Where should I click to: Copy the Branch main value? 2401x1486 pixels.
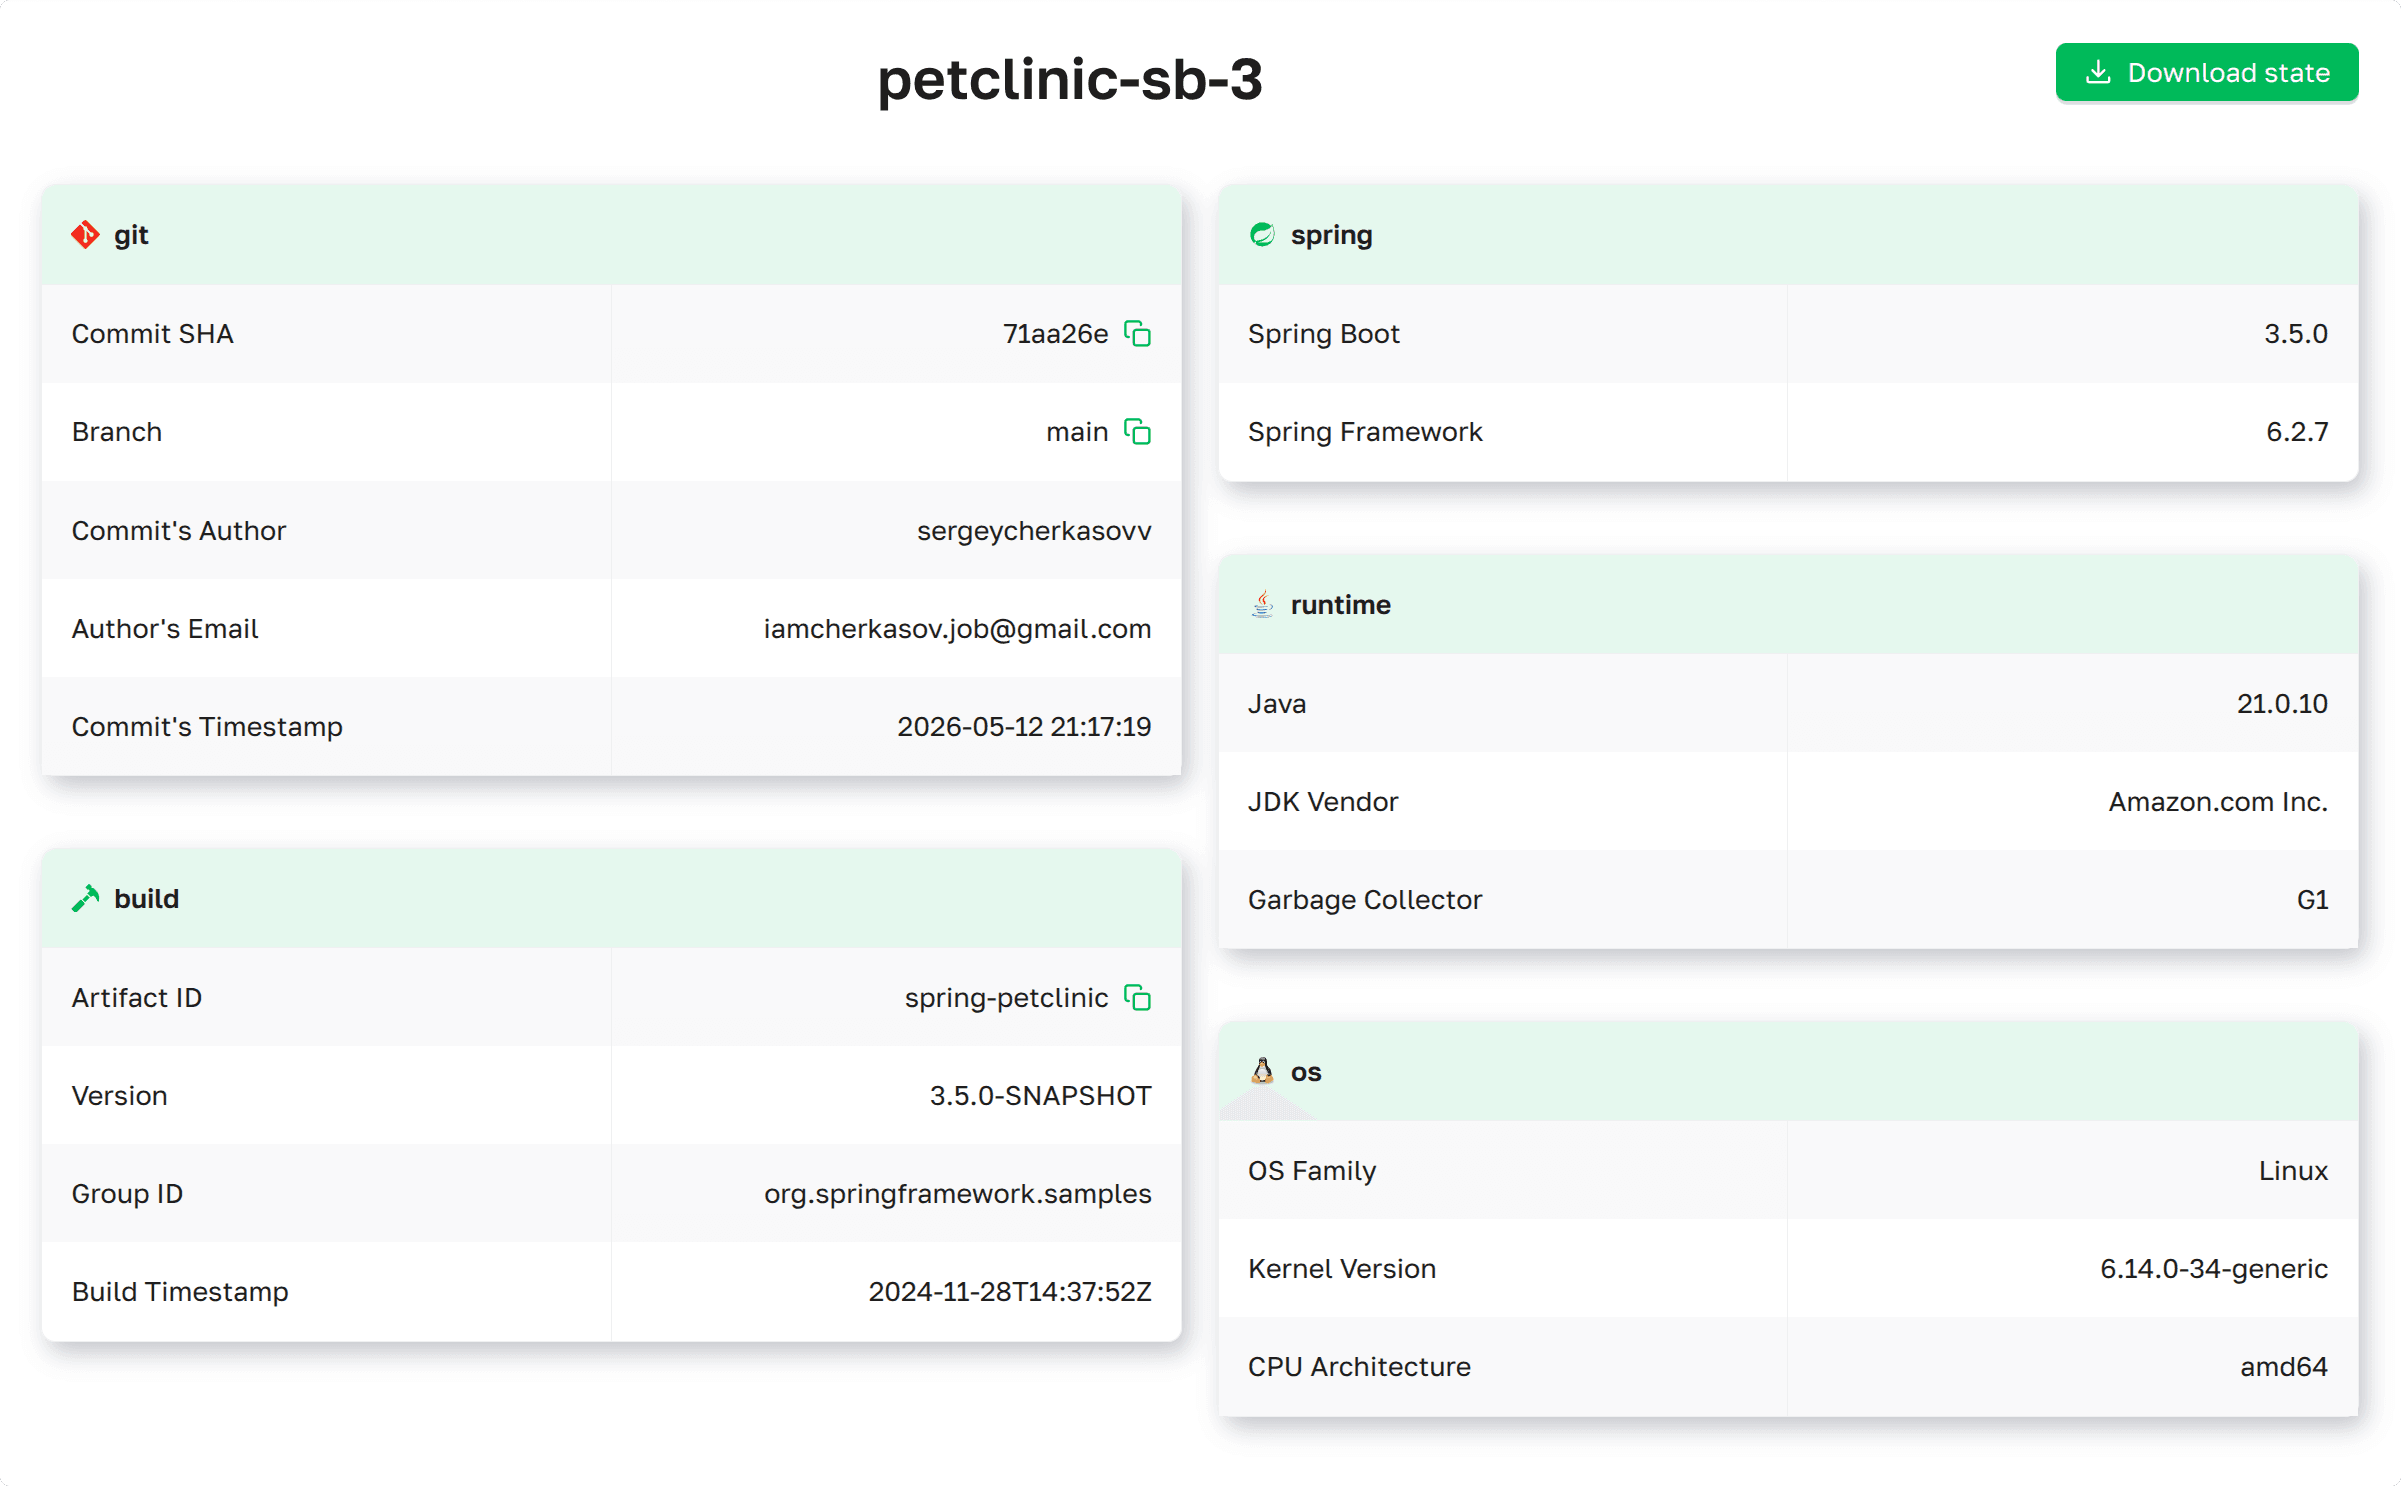(x=1137, y=432)
